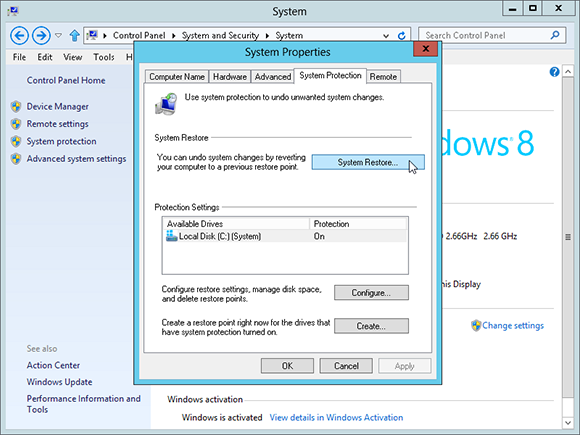This screenshot has width=580, height=435.
Task: Switch to the Hardware tab
Action: click(230, 77)
